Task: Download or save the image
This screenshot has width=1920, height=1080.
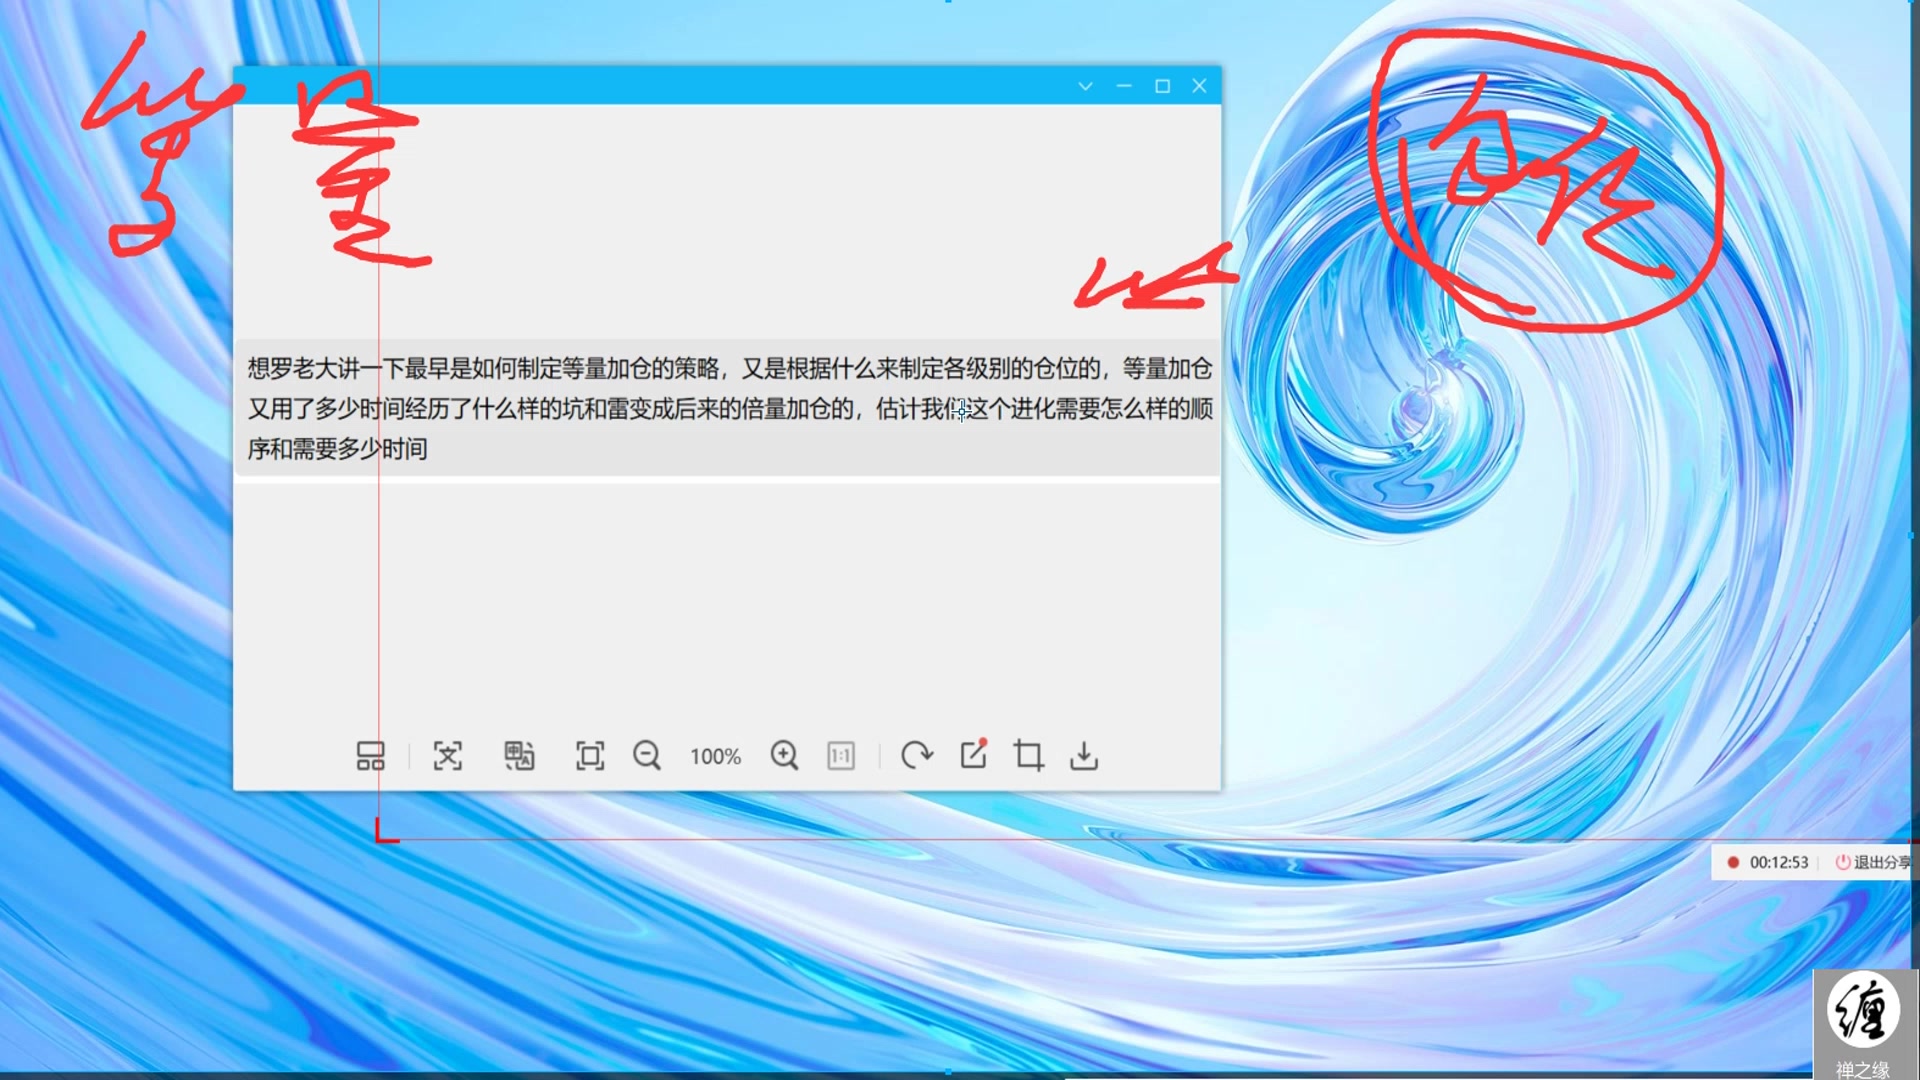Action: [x=1084, y=756]
